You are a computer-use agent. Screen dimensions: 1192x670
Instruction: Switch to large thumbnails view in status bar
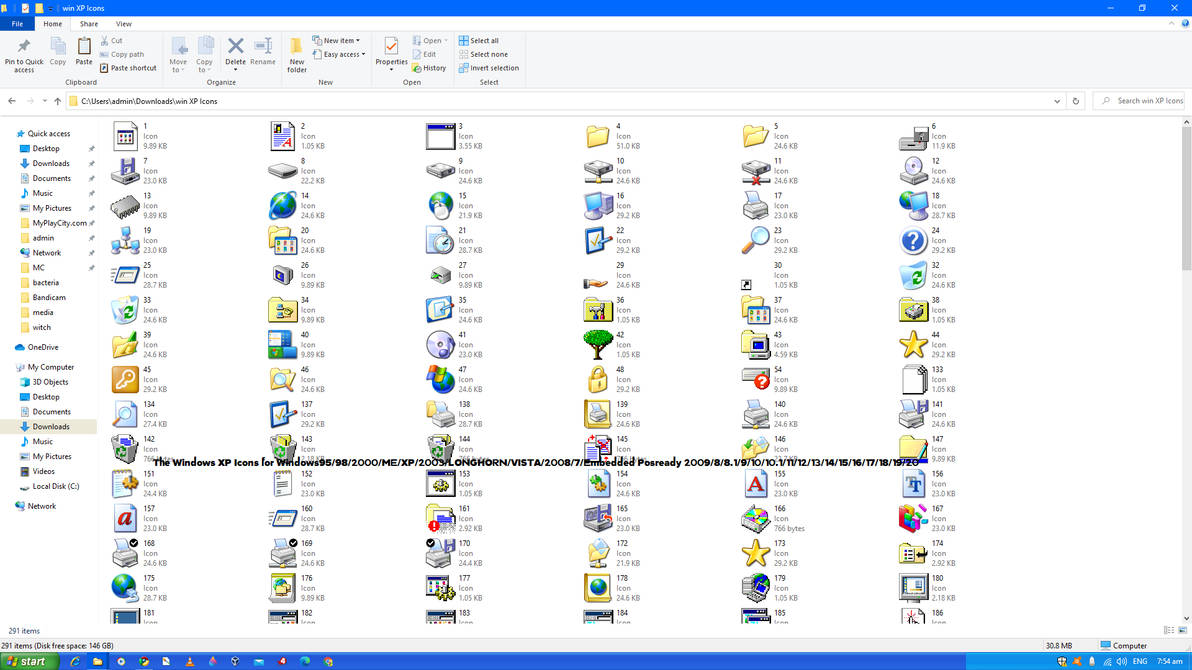(1184, 629)
